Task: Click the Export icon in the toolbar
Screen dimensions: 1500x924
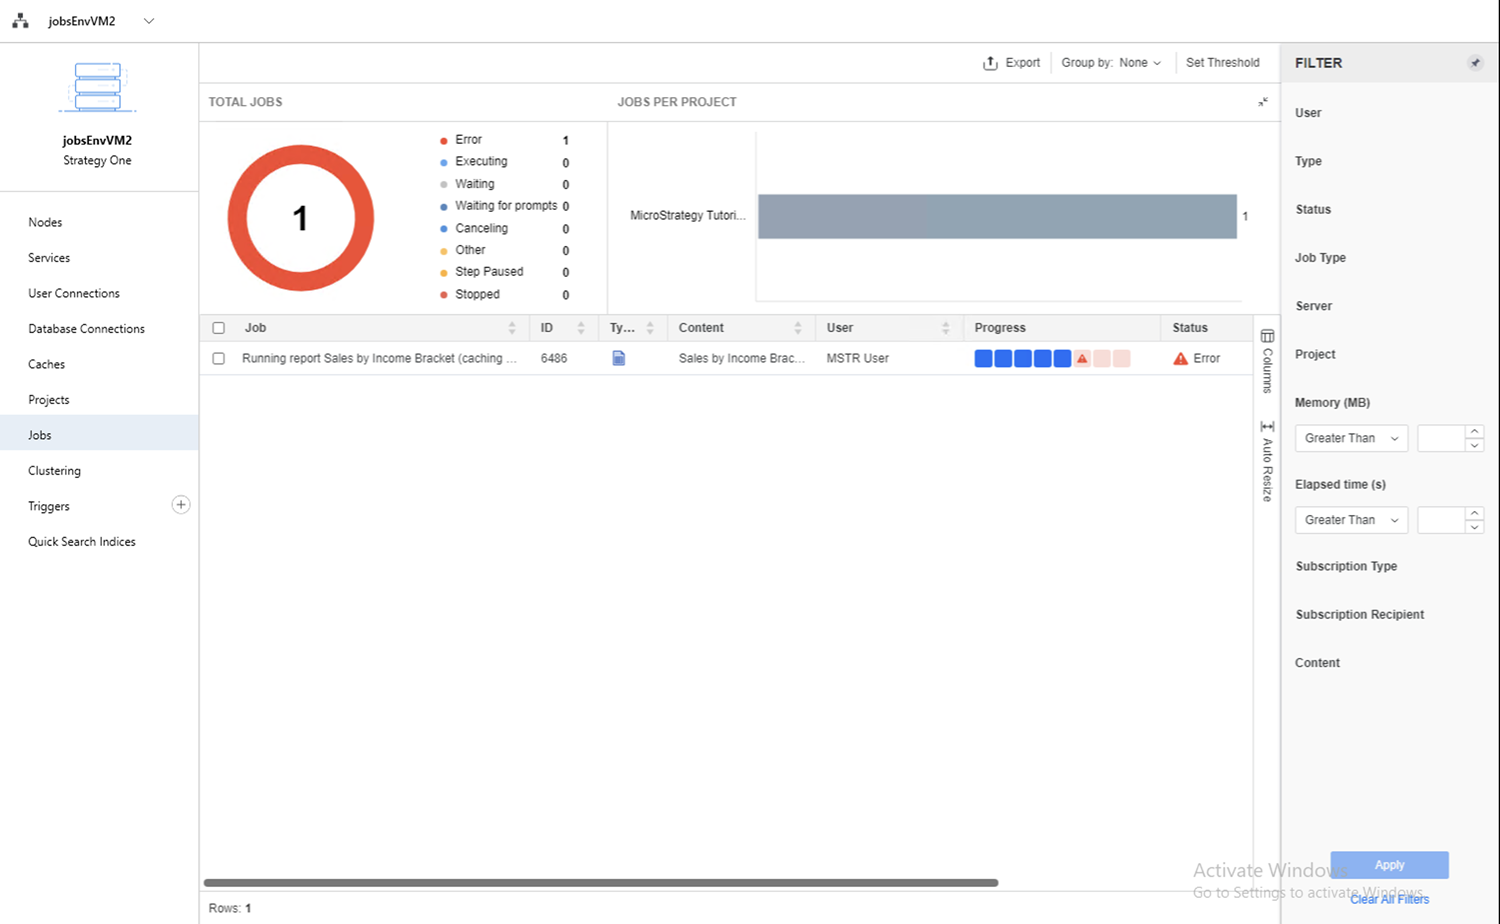Action: (x=990, y=63)
